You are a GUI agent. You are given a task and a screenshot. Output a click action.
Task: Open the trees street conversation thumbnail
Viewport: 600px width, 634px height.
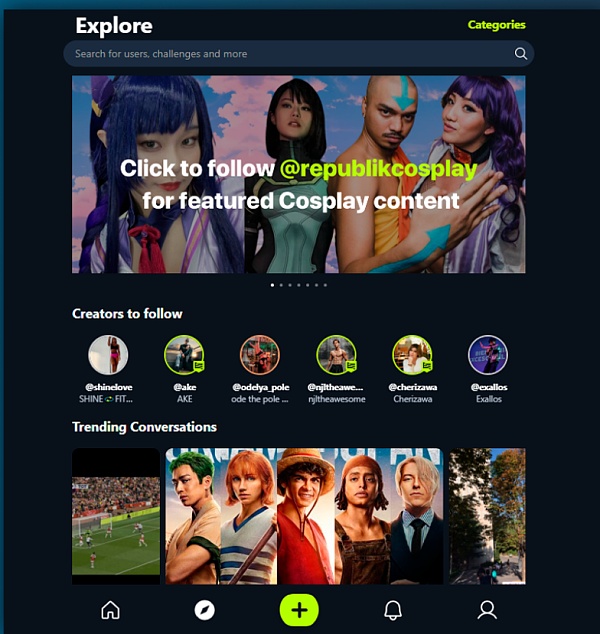click(x=488, y=516)
